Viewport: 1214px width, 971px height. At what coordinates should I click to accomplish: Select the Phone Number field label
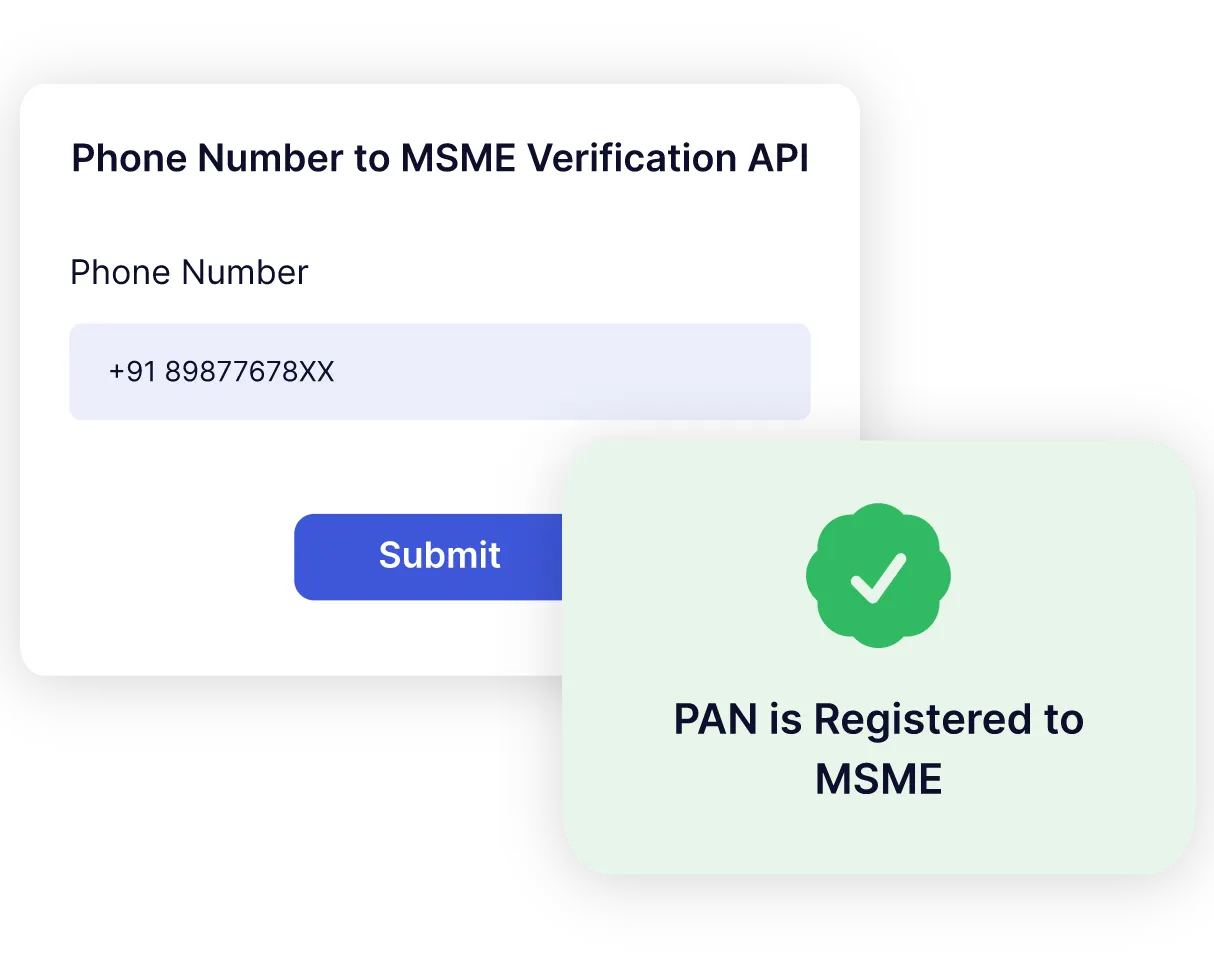[x=189, y=272]
